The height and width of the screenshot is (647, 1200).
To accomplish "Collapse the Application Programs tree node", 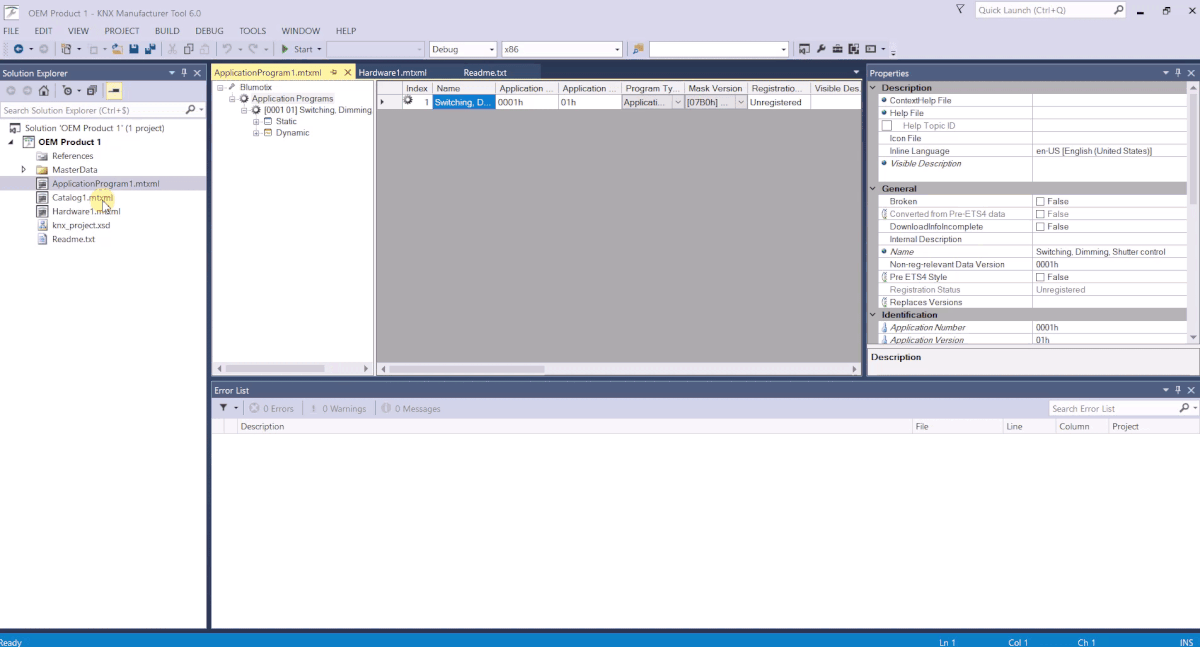I will (x=232, y=99).
